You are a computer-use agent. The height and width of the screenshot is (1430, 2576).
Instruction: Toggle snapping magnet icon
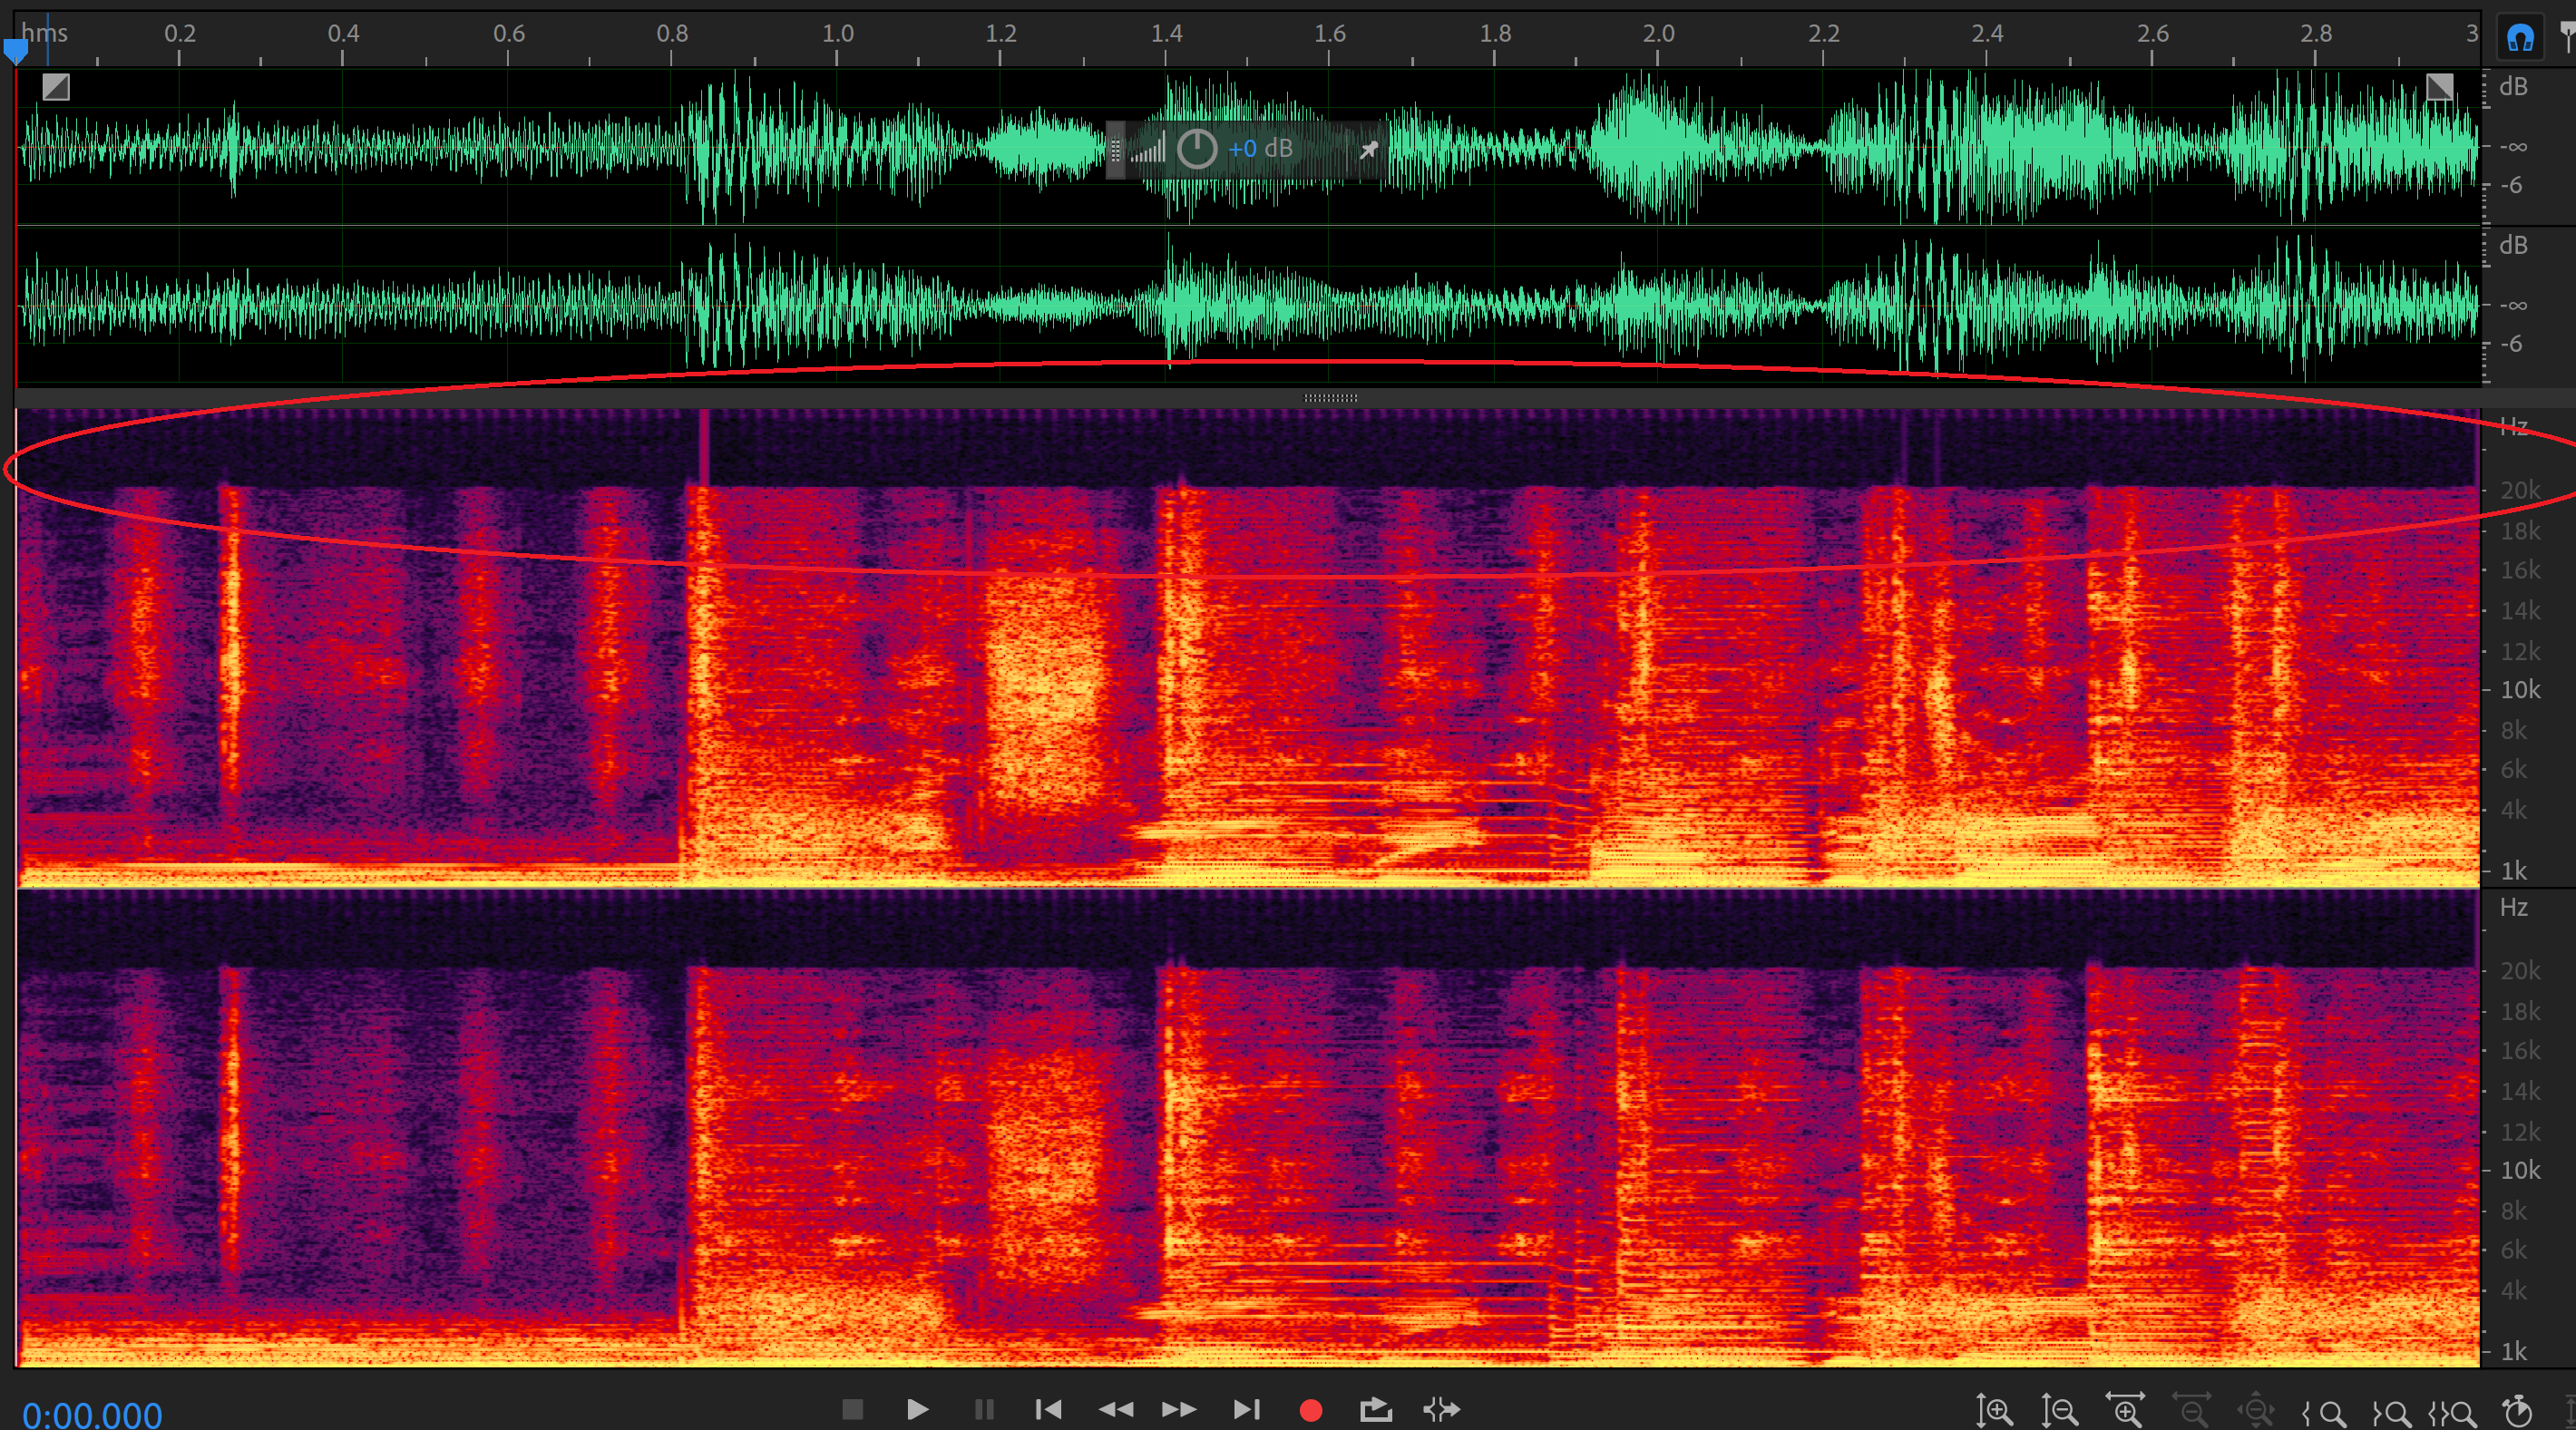[x=2520, y=38]
